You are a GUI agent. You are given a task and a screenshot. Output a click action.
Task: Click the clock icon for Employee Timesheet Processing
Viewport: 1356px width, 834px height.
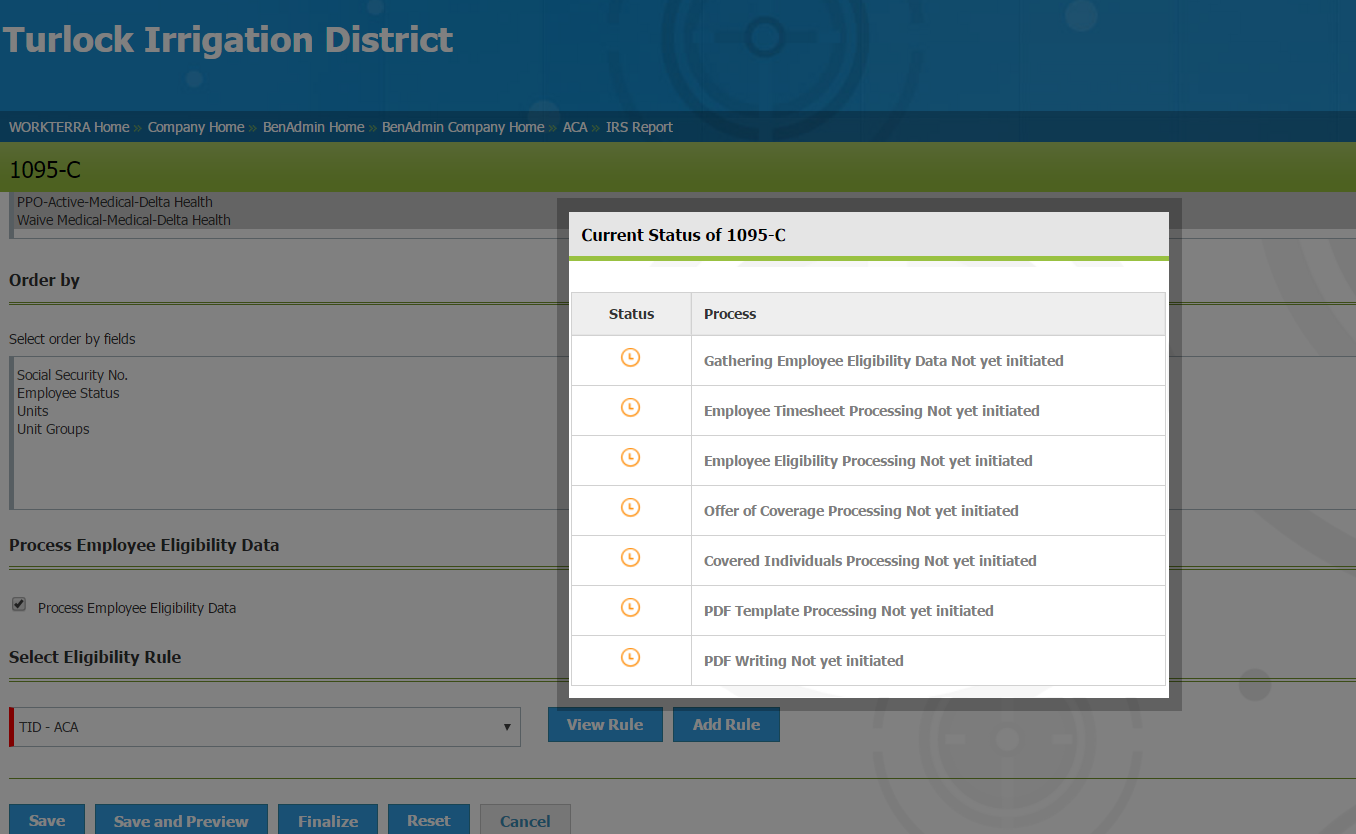(x=630, y=408)
